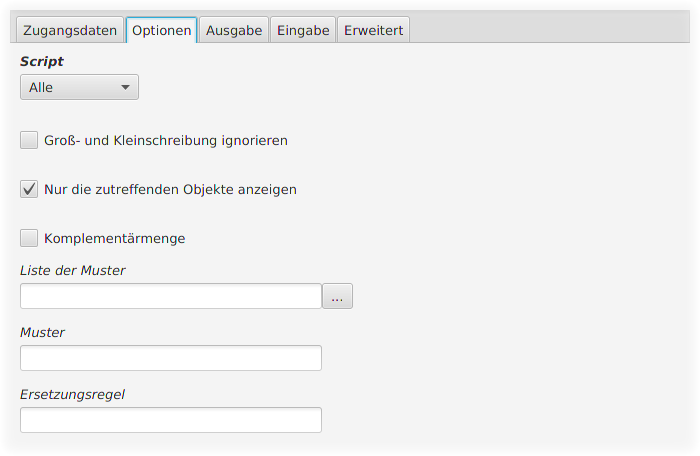Go to the Eingabe tab

[x=303, y=30]
